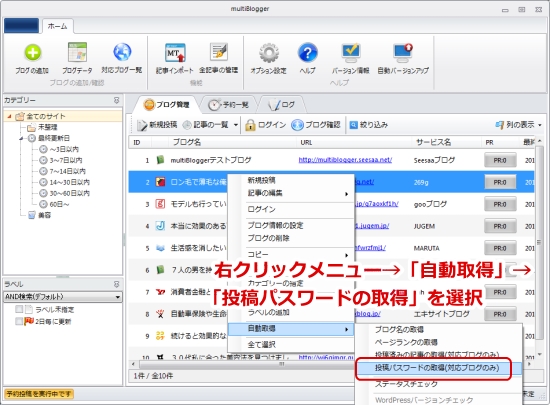Screen dimensions: 550x405
Task: Check the 2日毎に更新 label checkbox
Action: pos(19,321)
